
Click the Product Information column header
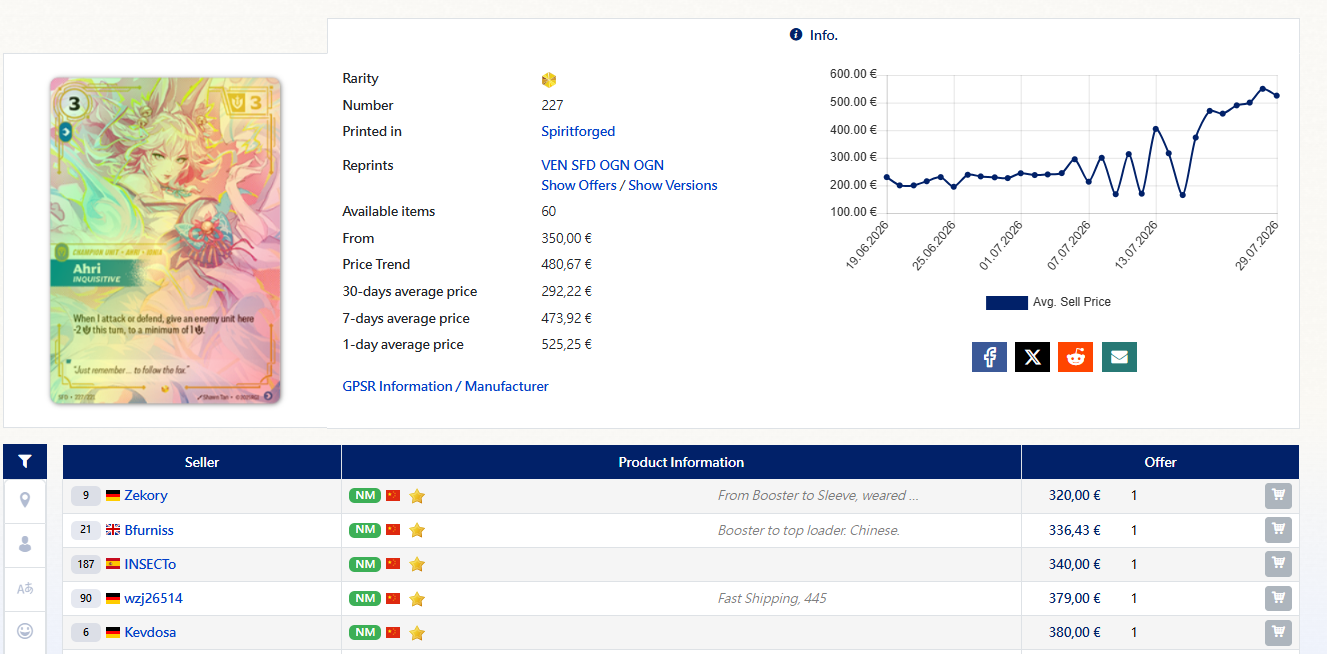(x=681, y=462)
